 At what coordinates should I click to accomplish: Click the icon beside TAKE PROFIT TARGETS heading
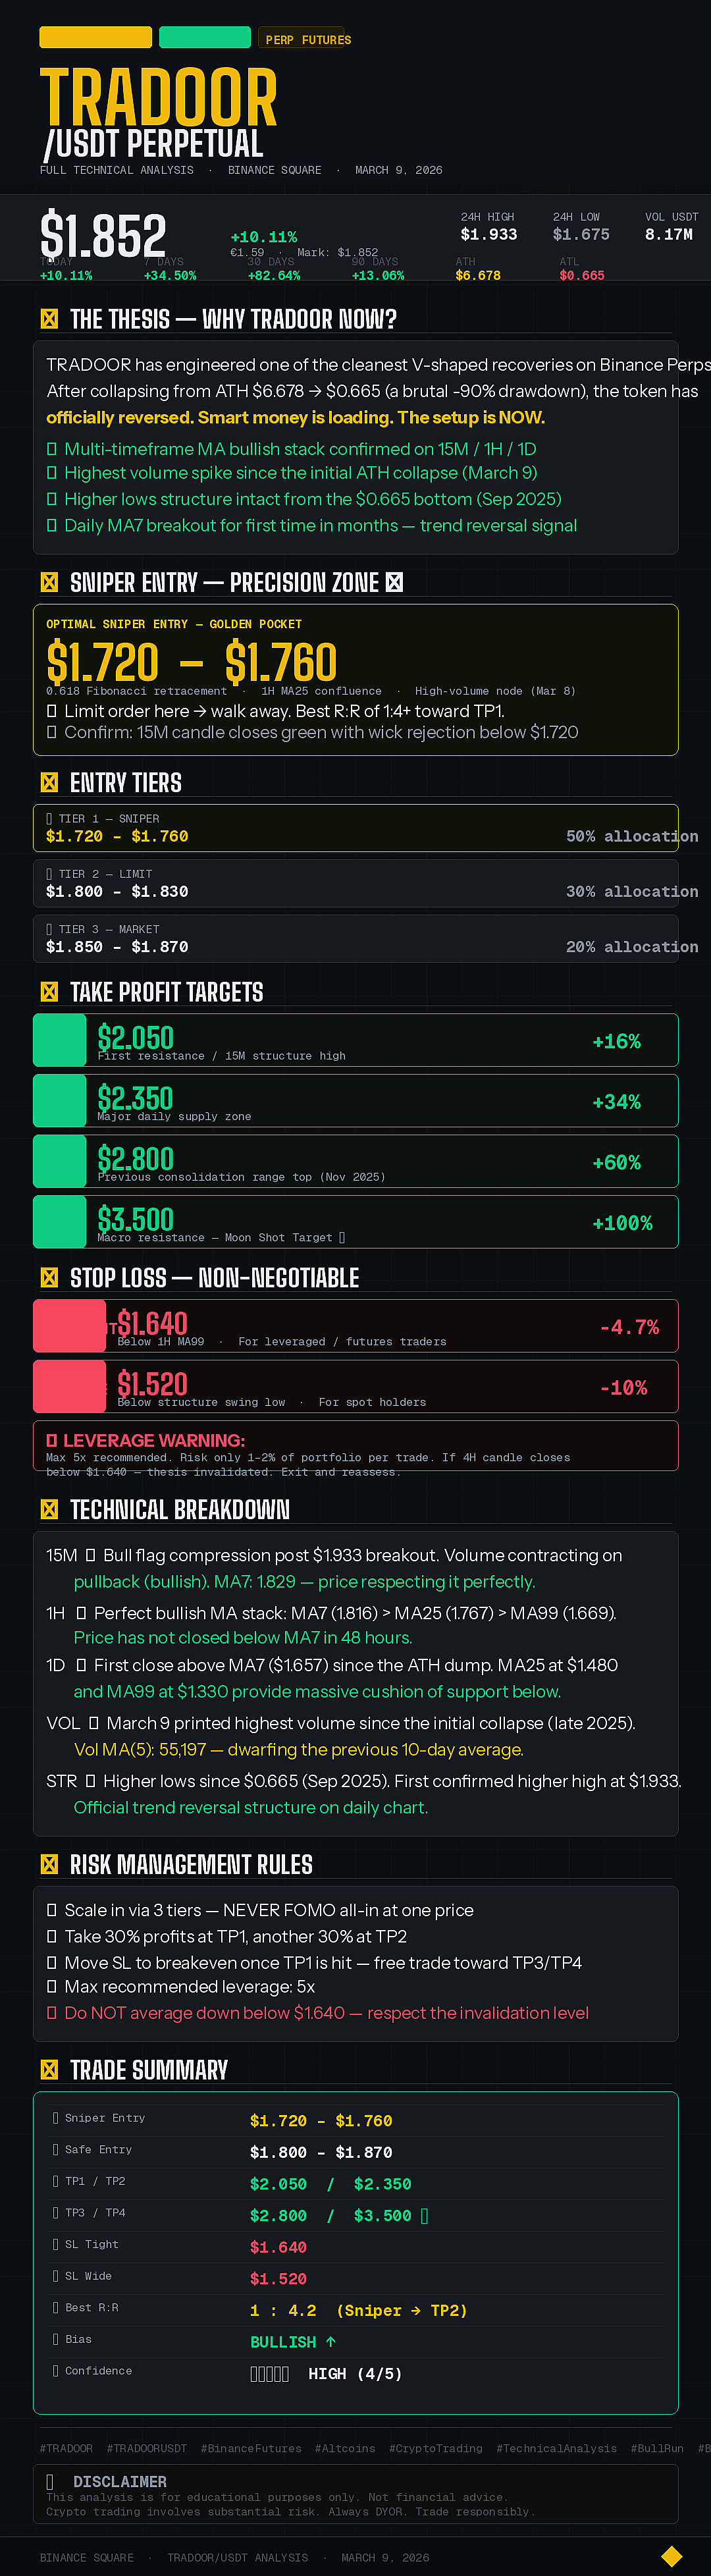coord(49,992)
